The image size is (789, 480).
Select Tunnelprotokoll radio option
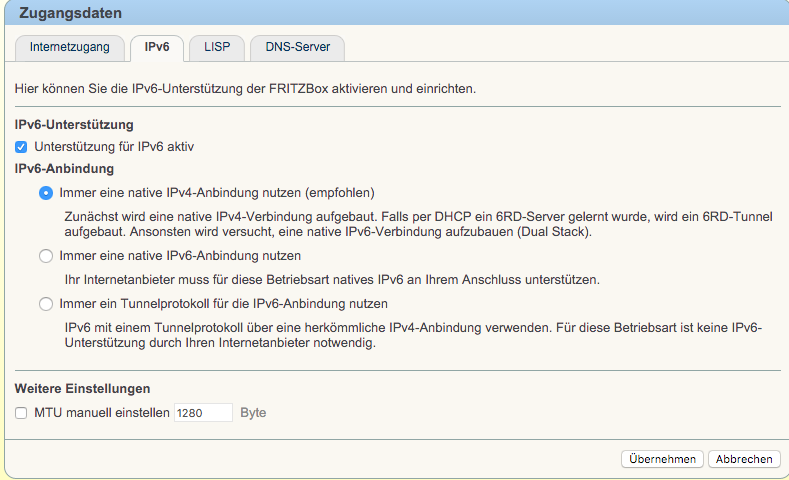[x=45, y=304]
